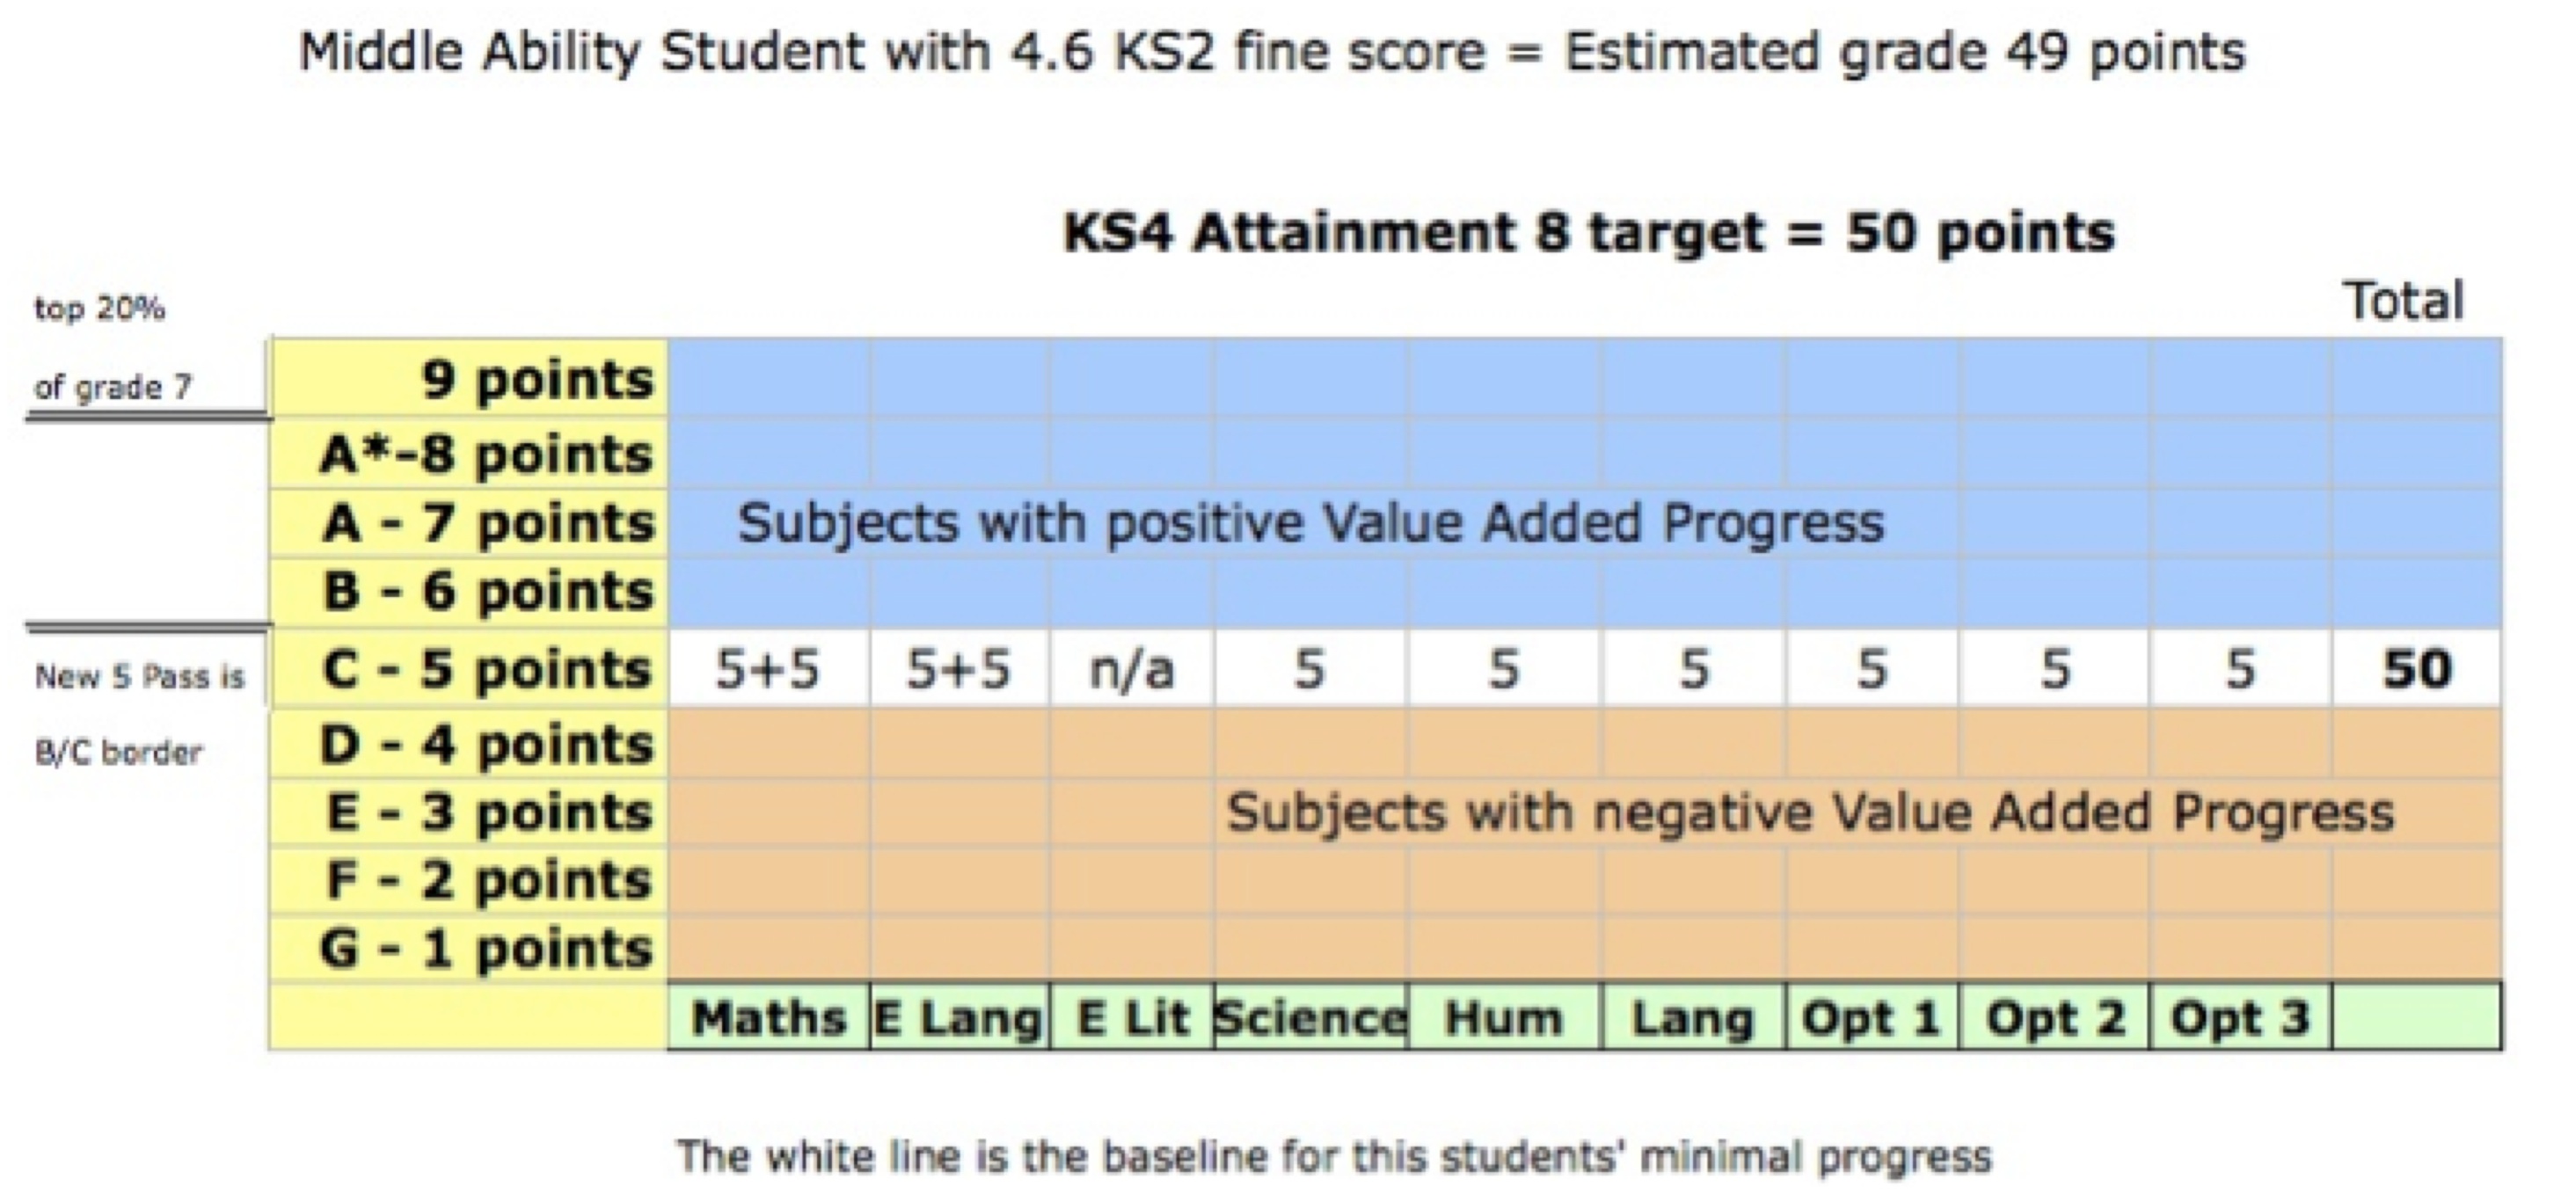The width and height of the screenshot is (2576, 1194).
Task: Select the n/a cell in the white row
Action: 1132,669
